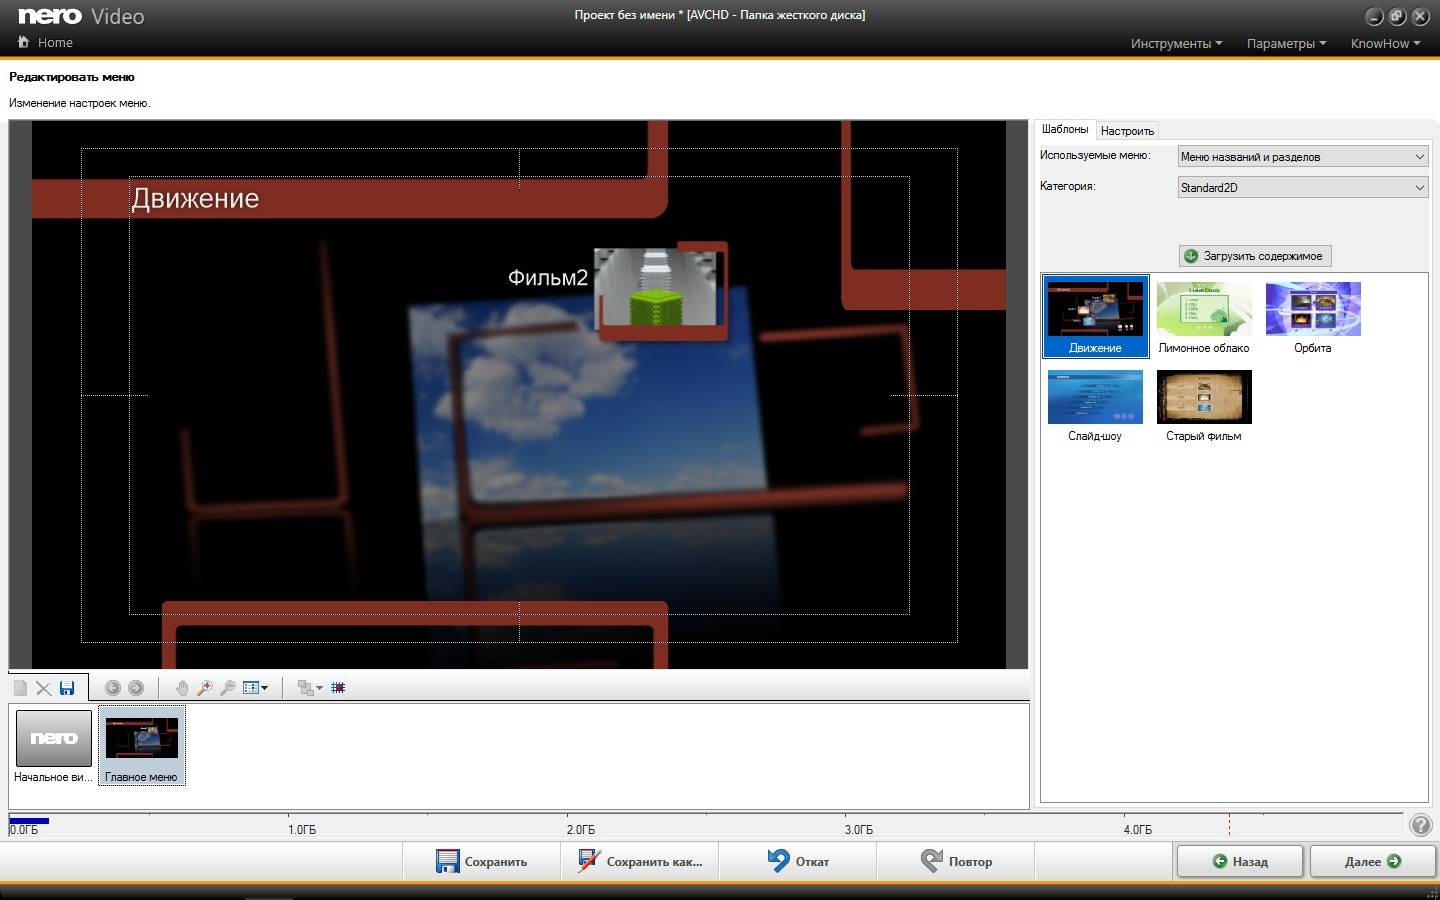Image resolution: width=1440 pixels, height=900 pixels.
Task: Click the zoom in magnifier icon
Action: click(205, 688)
